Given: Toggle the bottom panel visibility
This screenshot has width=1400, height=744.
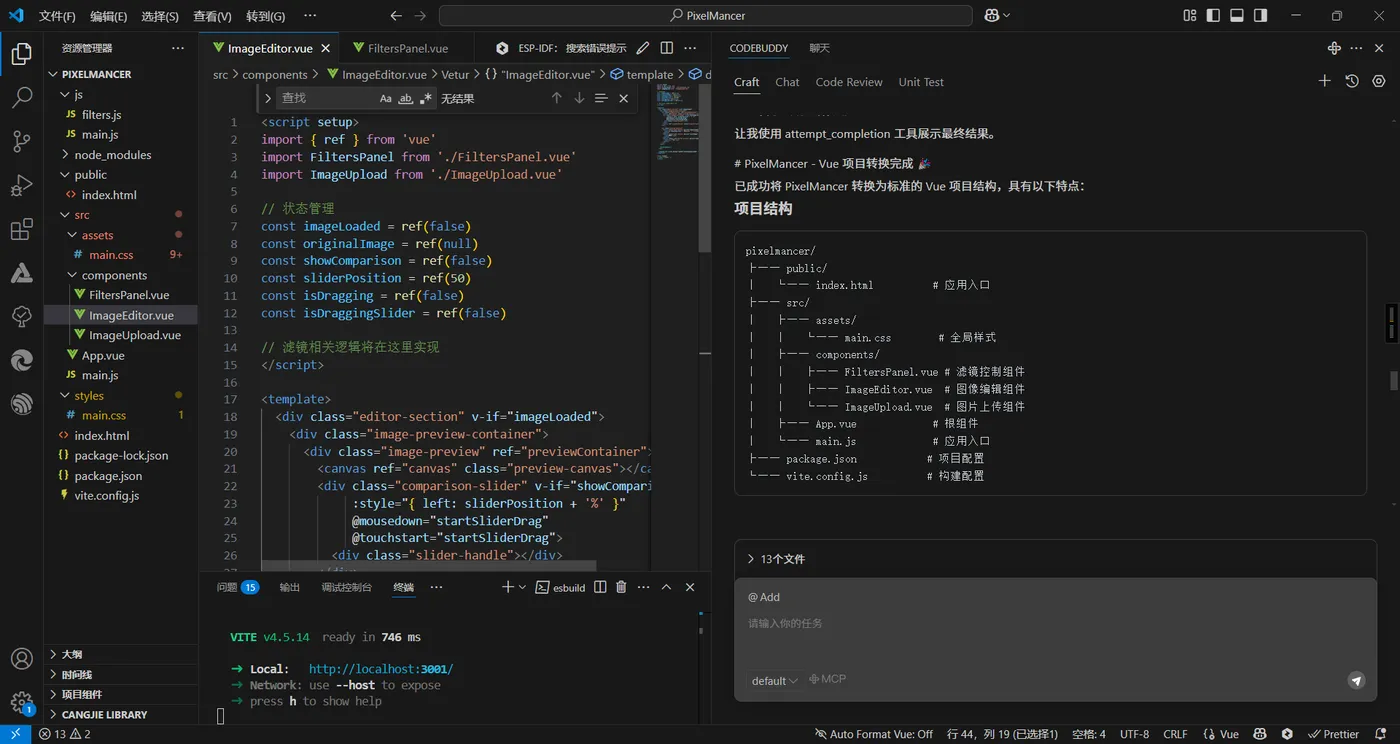Looking at the screenshot, I should point(1237,15).
